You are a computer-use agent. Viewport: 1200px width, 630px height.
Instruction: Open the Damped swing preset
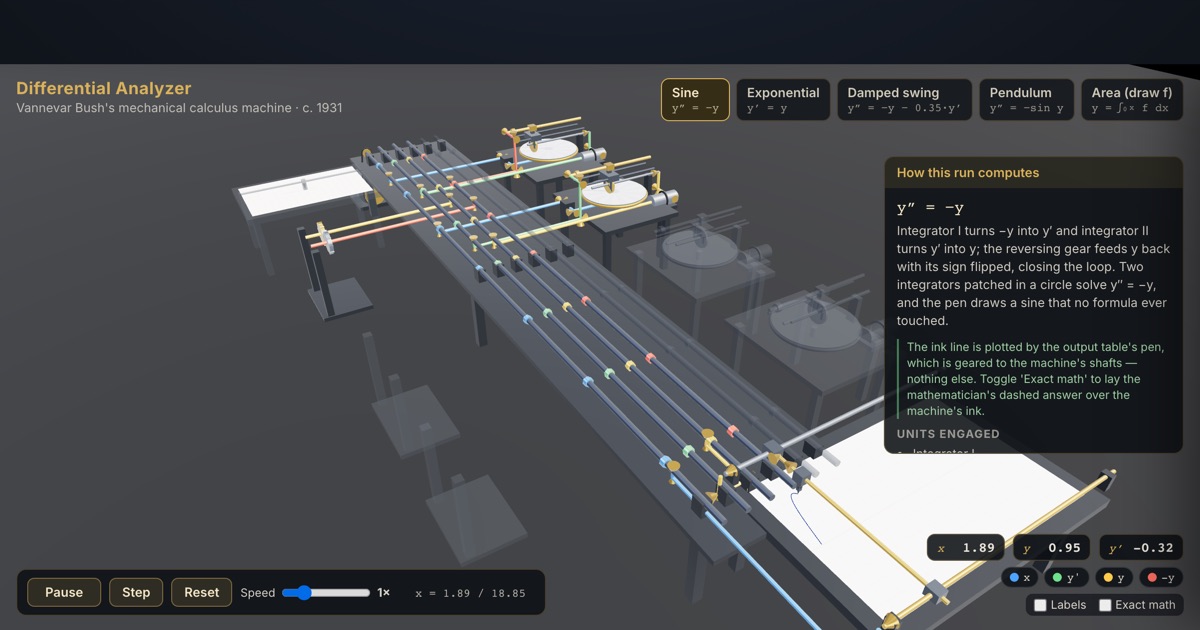(904, 100)
